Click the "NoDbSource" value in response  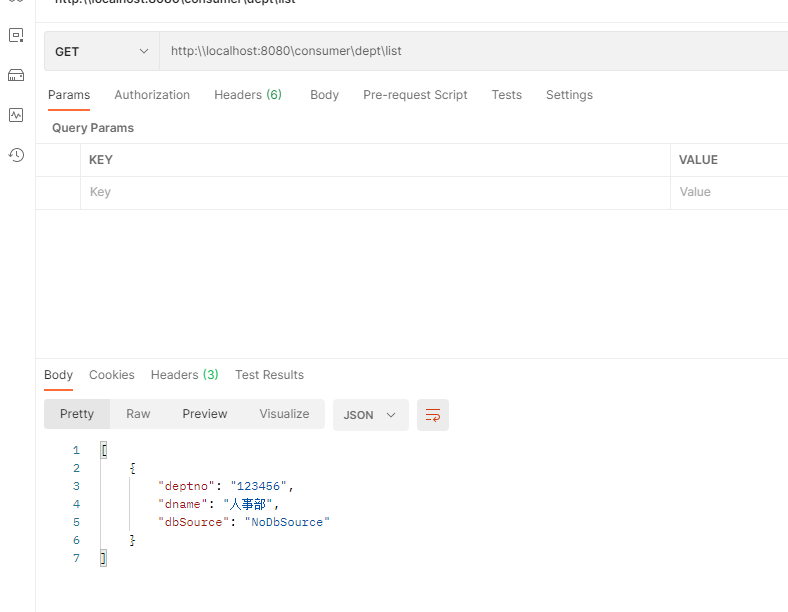point(287,522)
